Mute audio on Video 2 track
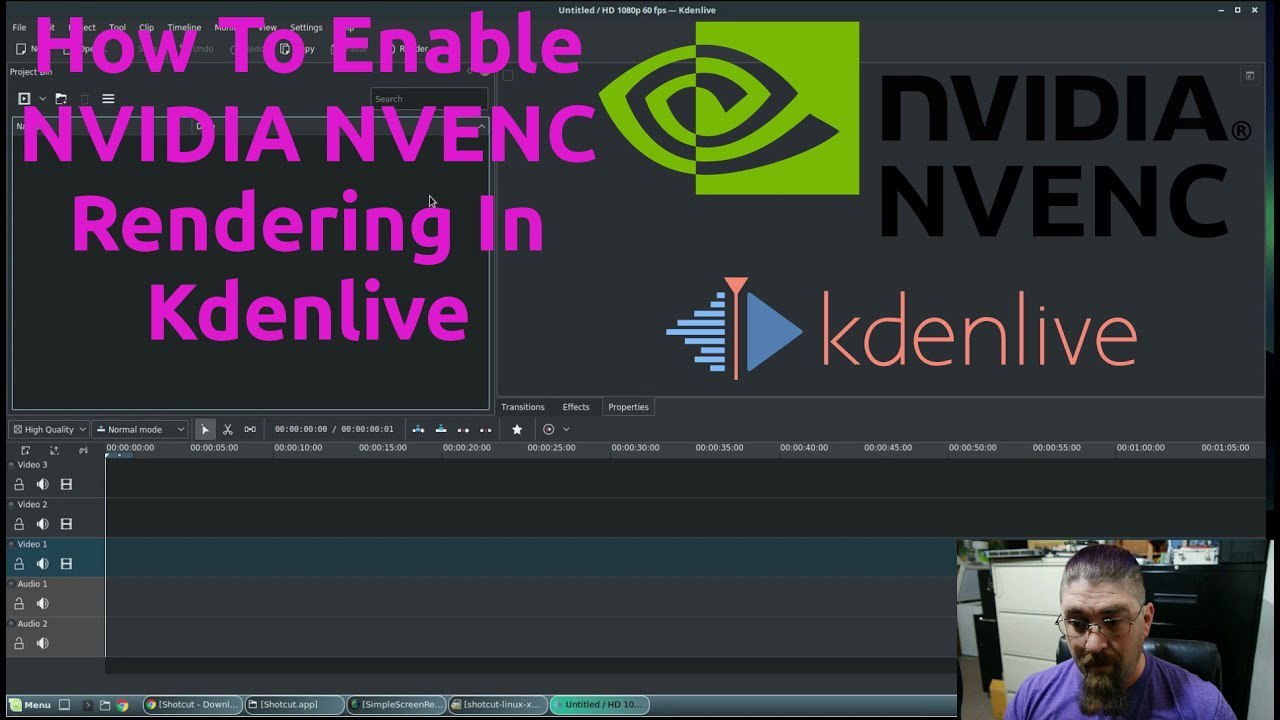 pyautogui.click(x=42, y=524)
